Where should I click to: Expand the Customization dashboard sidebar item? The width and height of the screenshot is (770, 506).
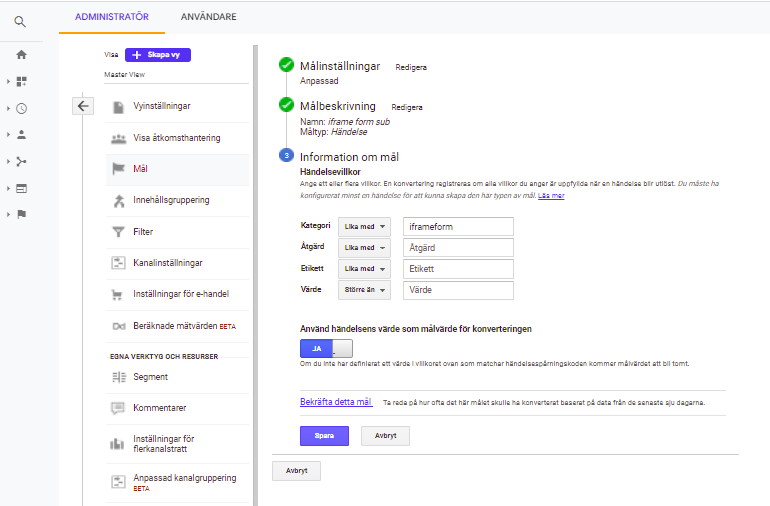point(21,81)
